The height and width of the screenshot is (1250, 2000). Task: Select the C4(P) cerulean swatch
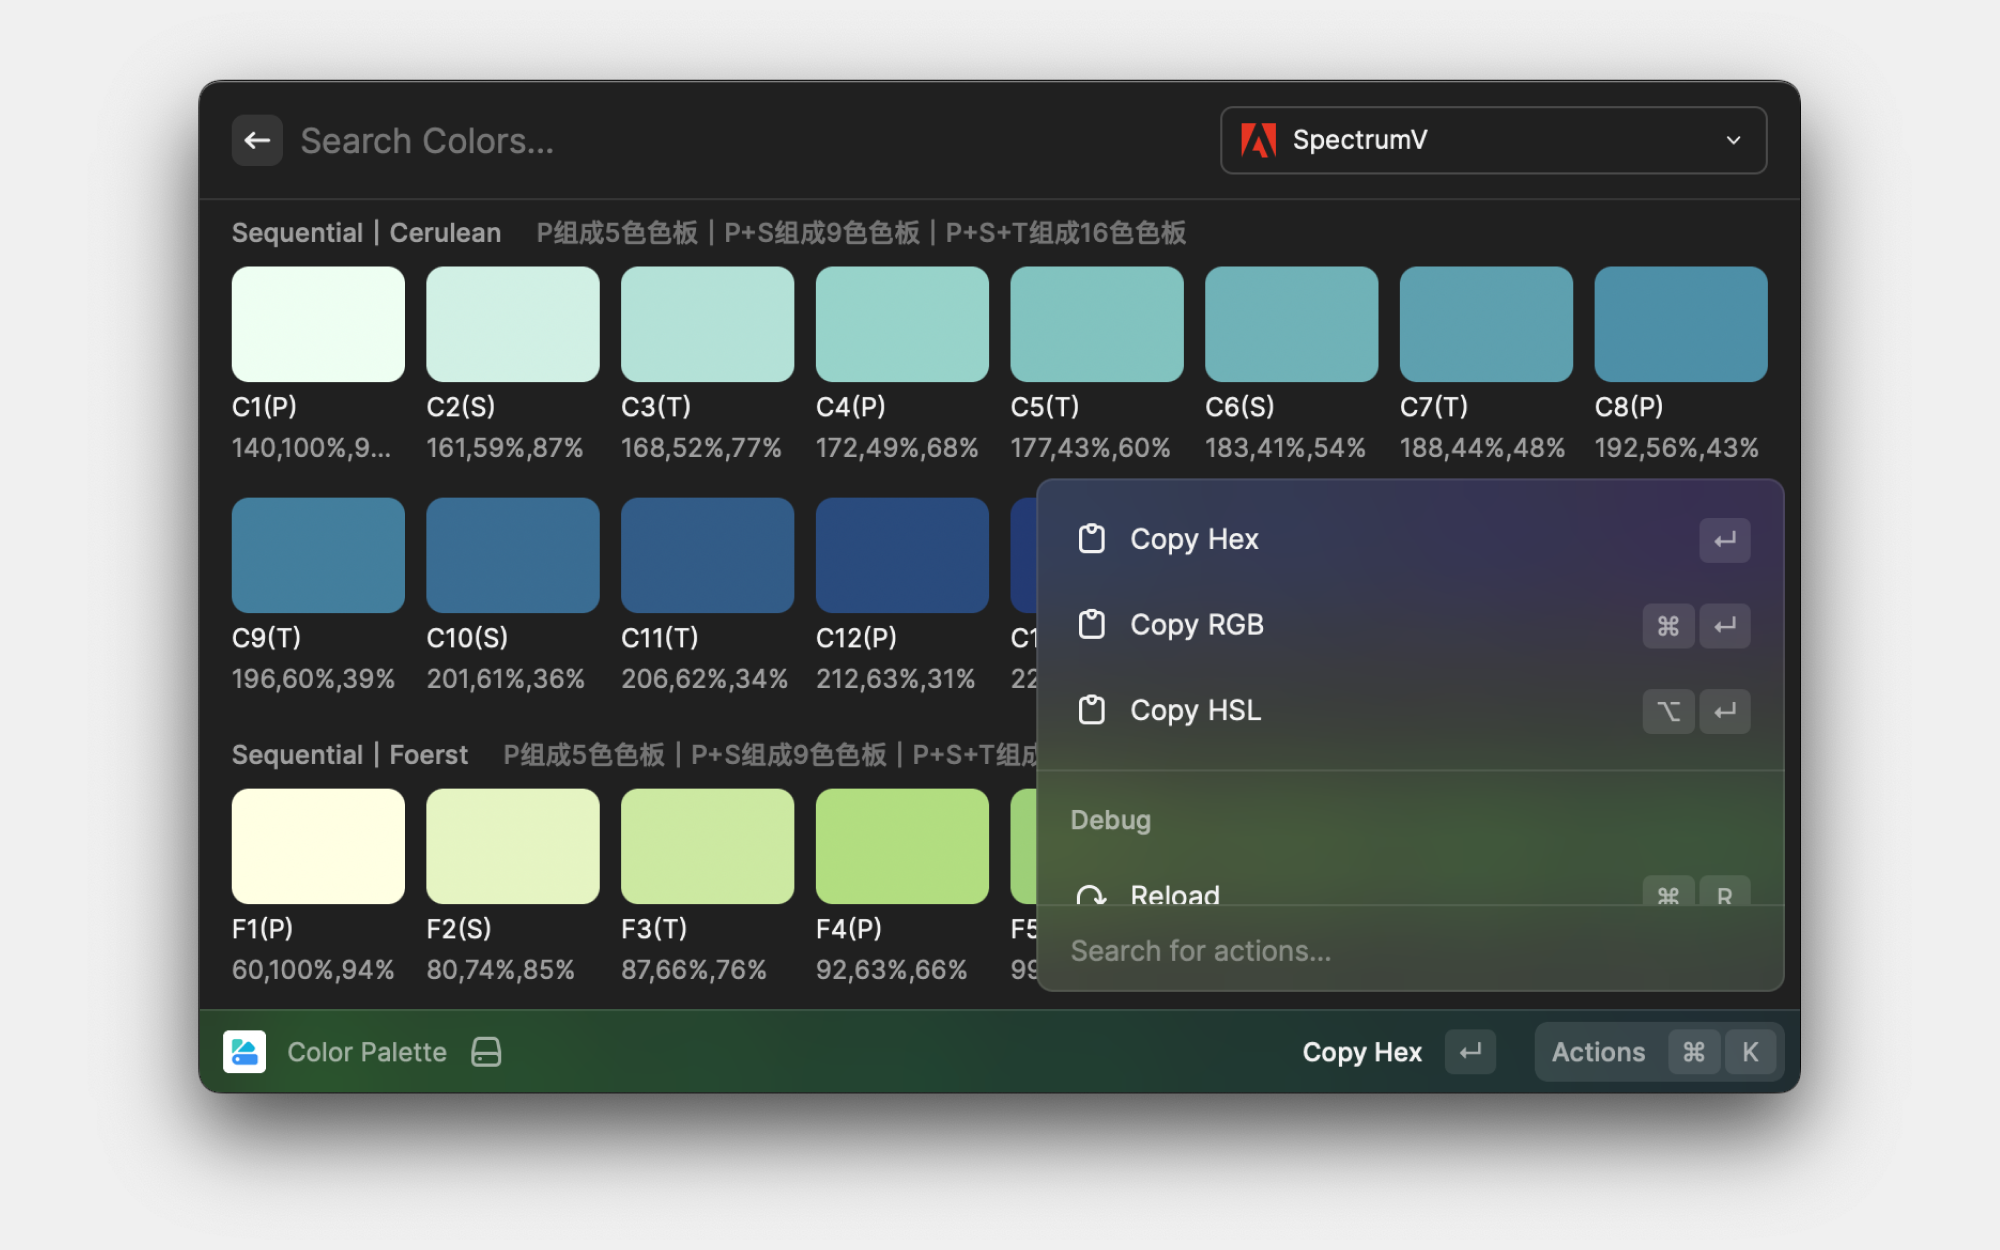click(902, 324)
